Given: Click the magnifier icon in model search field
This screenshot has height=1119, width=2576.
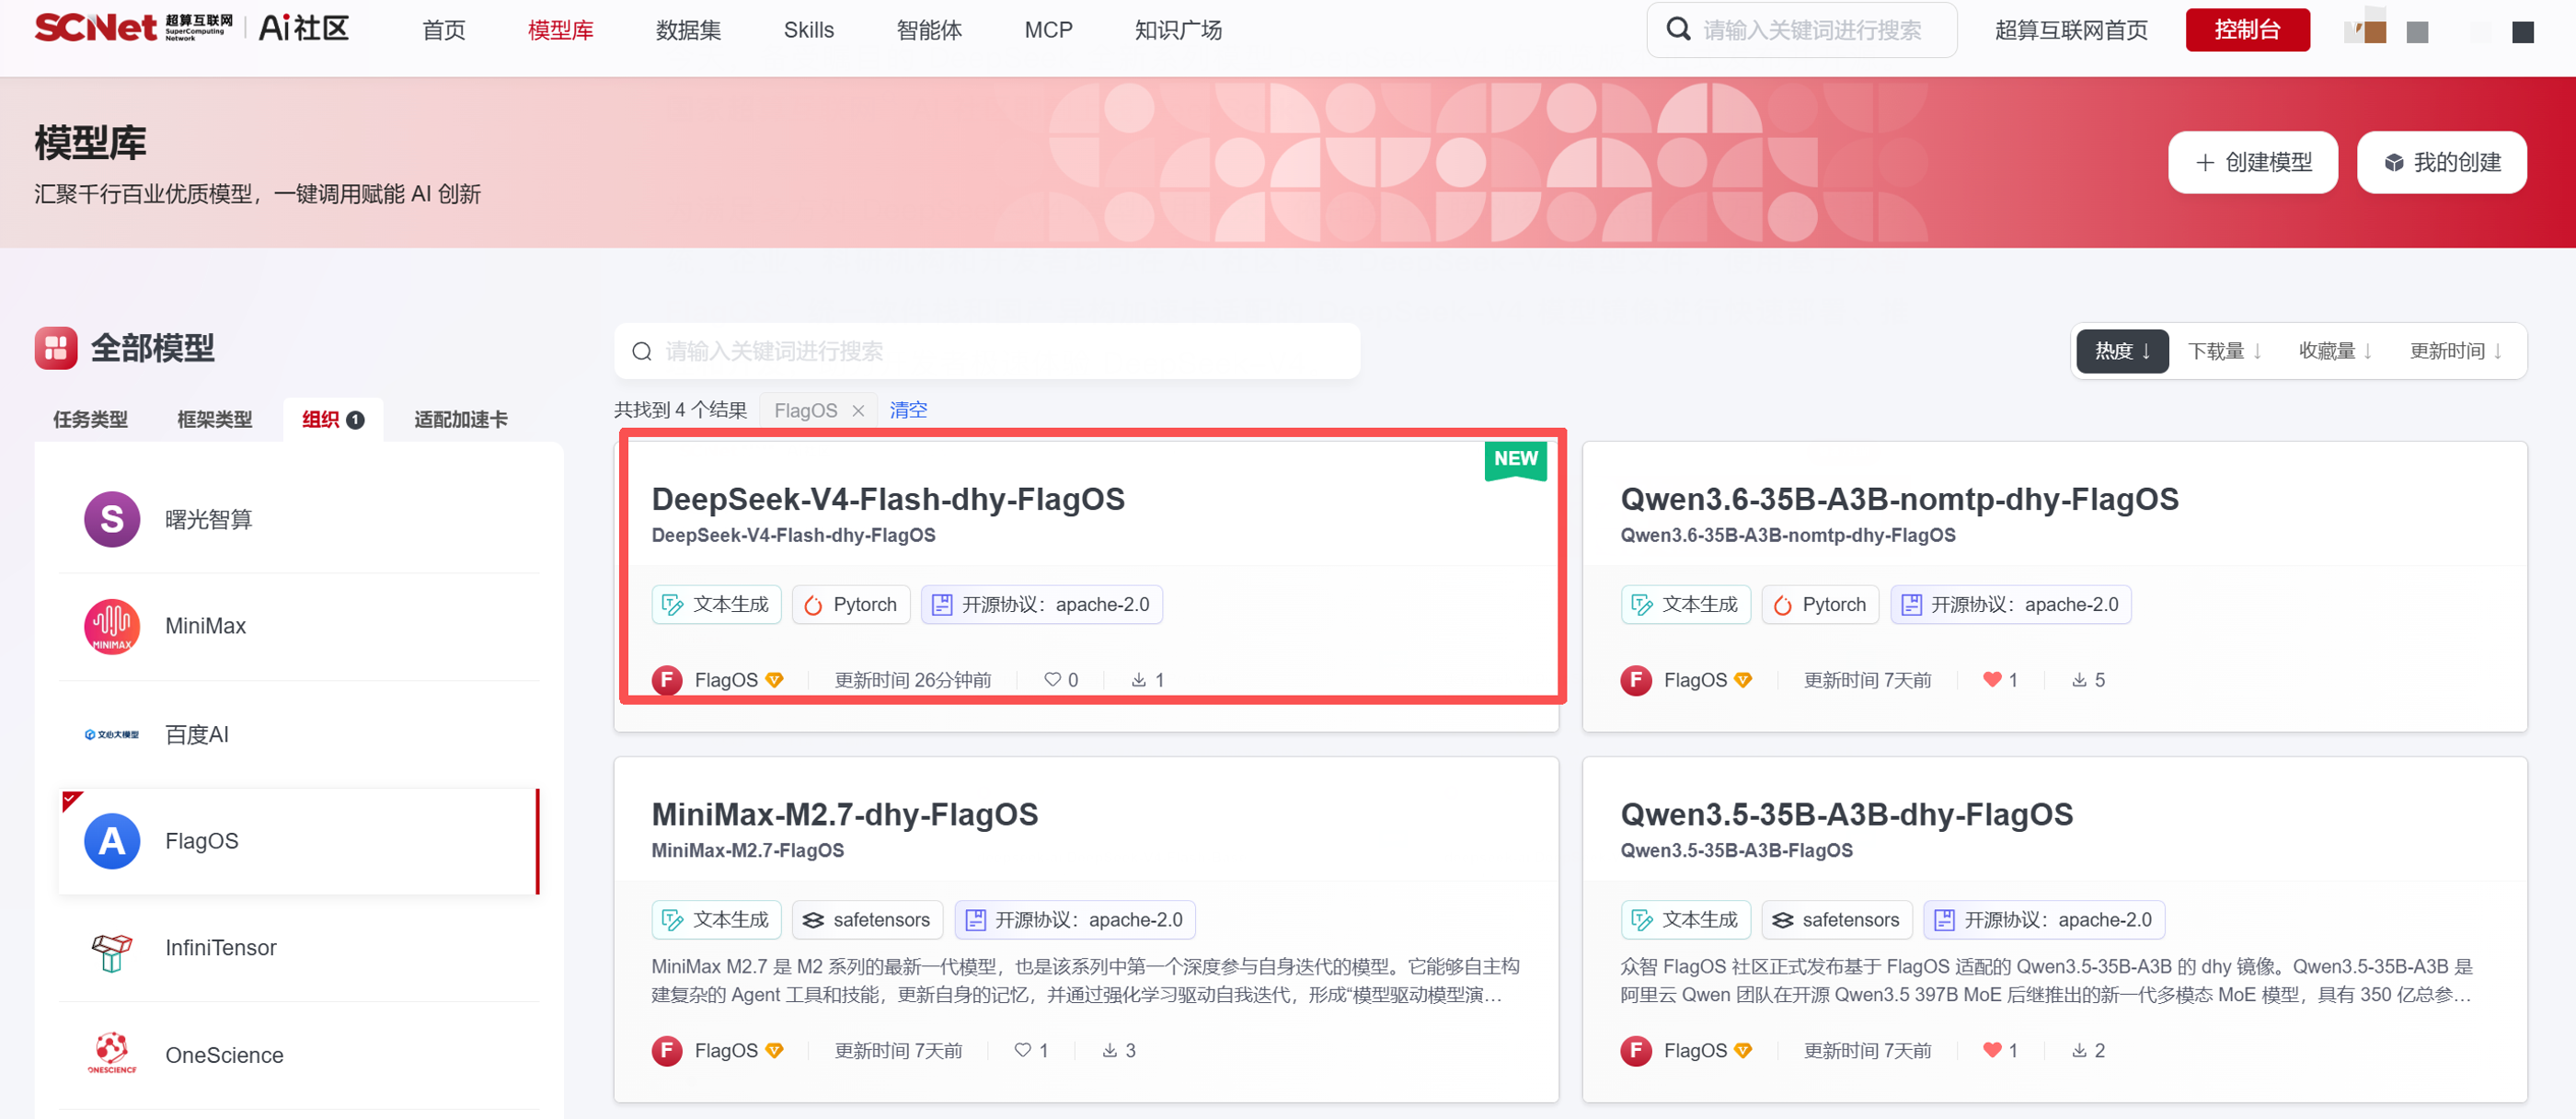Looking at the screenshot, I should tap(642, 351).
